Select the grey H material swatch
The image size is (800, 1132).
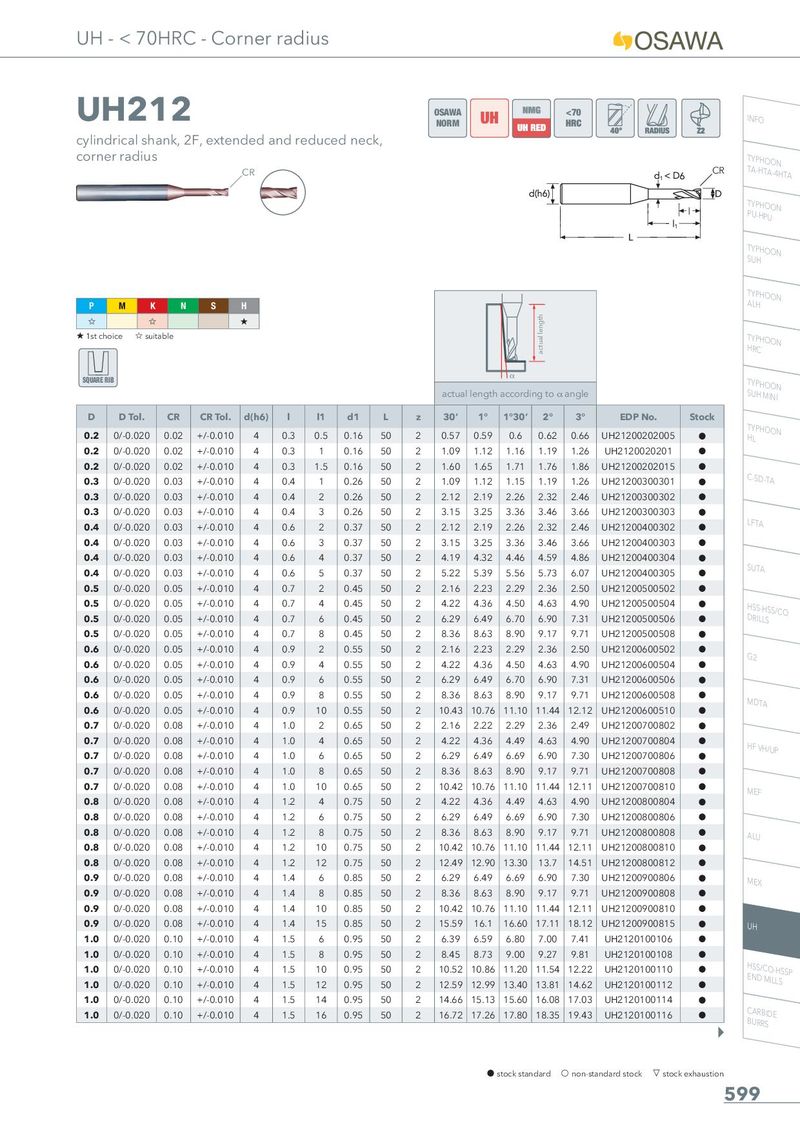coord(244,305)
